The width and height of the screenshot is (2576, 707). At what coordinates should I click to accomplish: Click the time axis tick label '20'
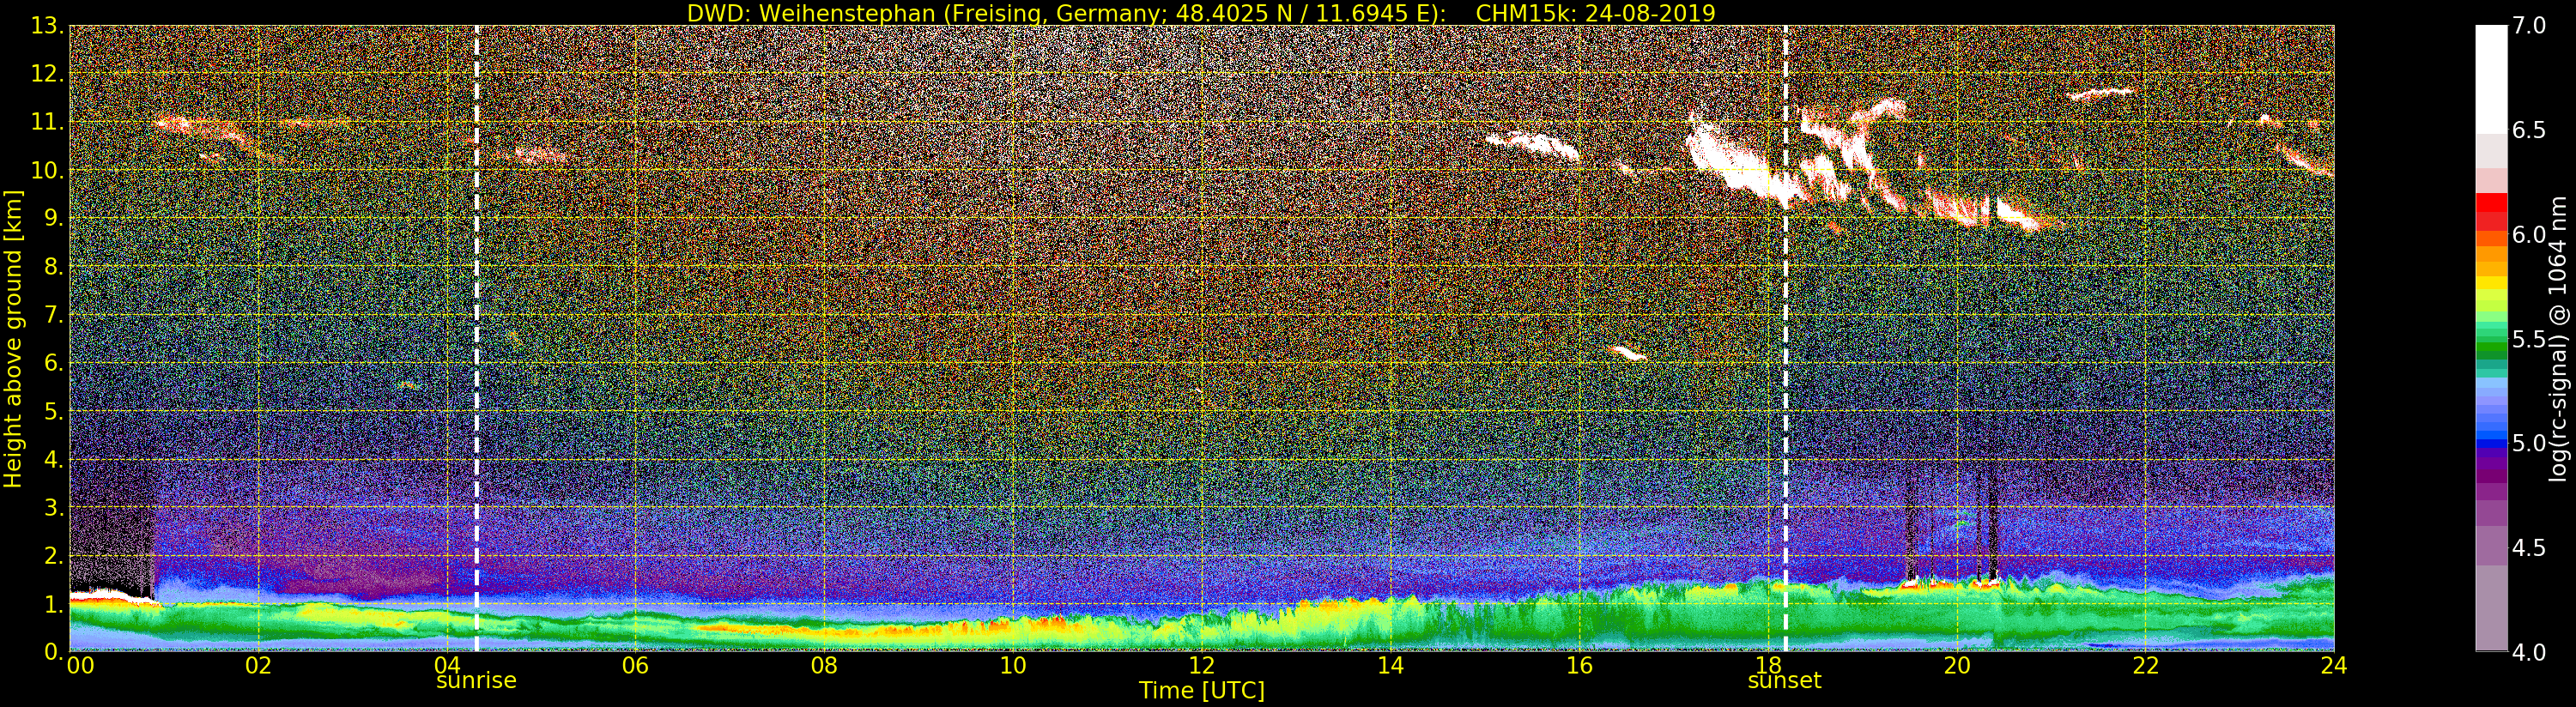point(1957,666)
